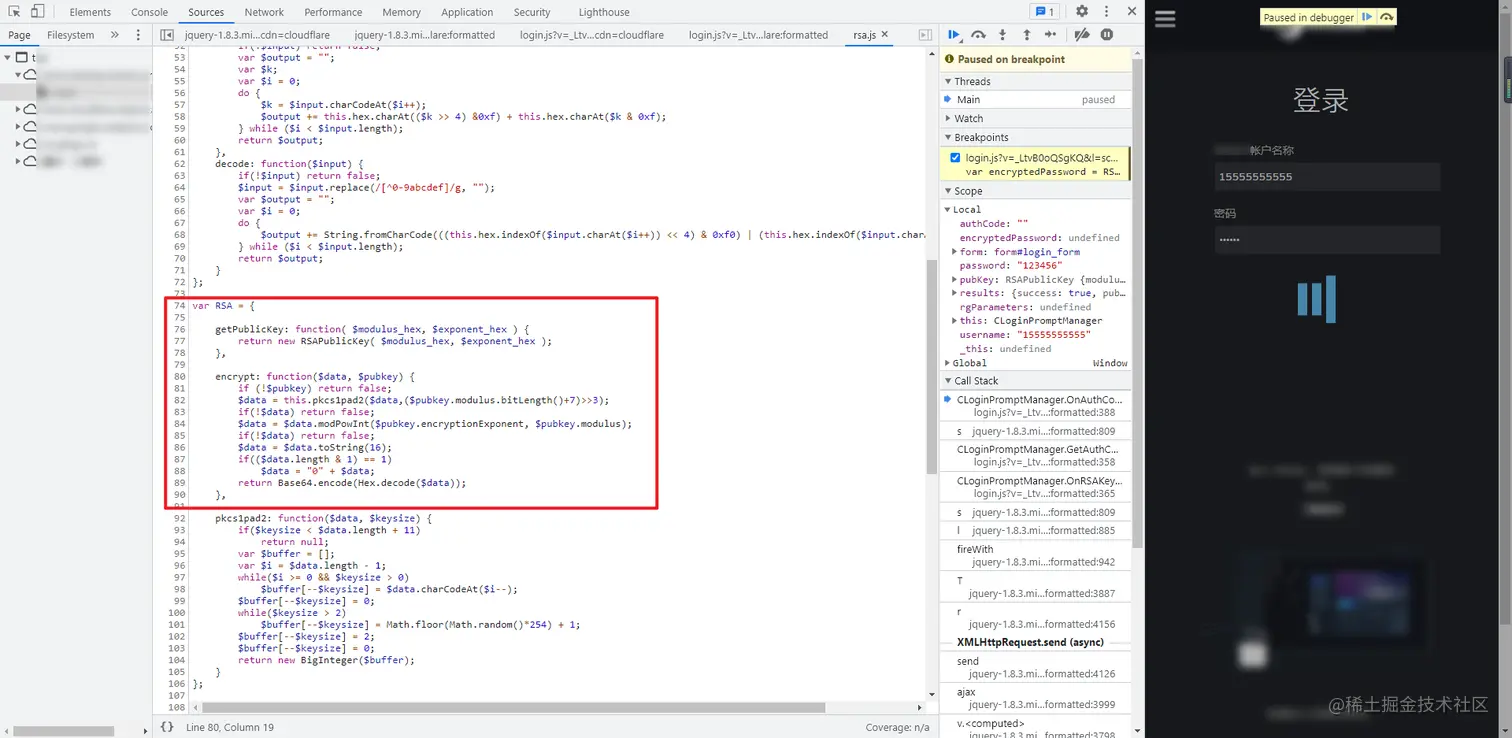Select CLoginPromptManager.GetAuthC… call stack frame
The image size is (1512, 738).
coord(1036,456)
